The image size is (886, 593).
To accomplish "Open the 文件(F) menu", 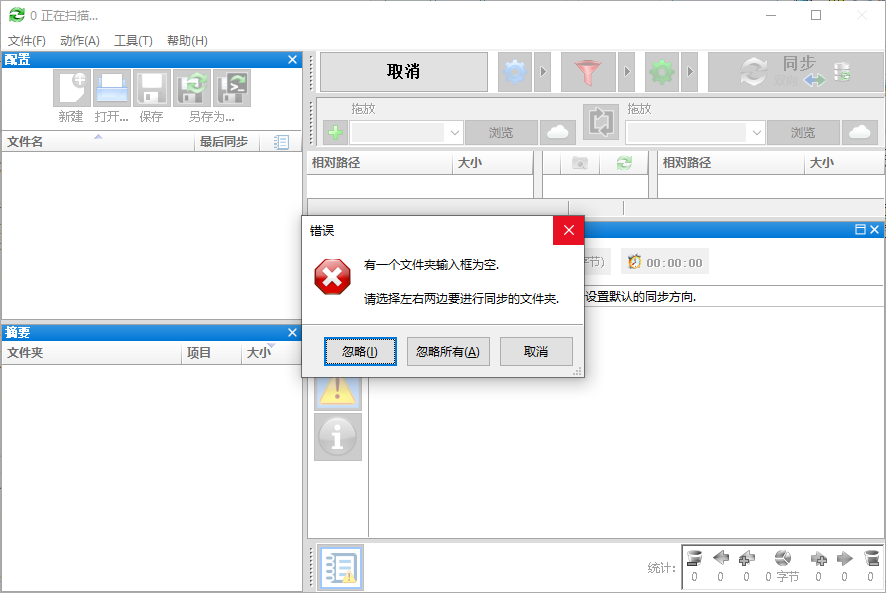I will (x=27, y=41).
